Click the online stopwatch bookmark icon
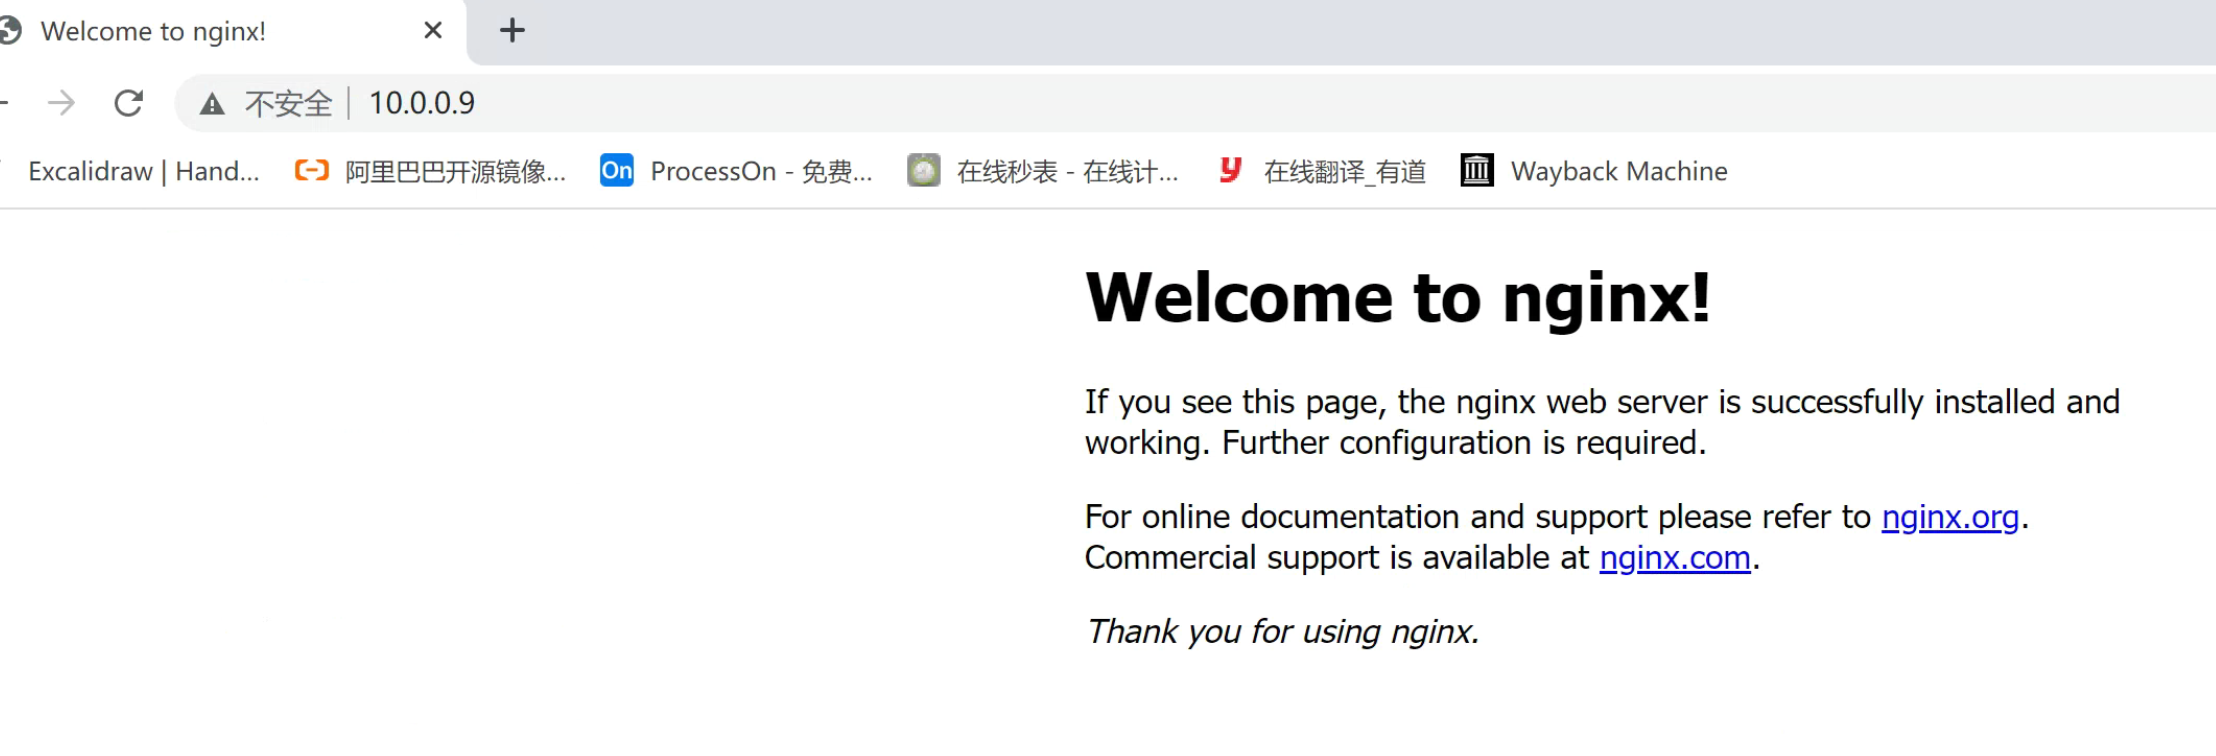 pos(923,171)
